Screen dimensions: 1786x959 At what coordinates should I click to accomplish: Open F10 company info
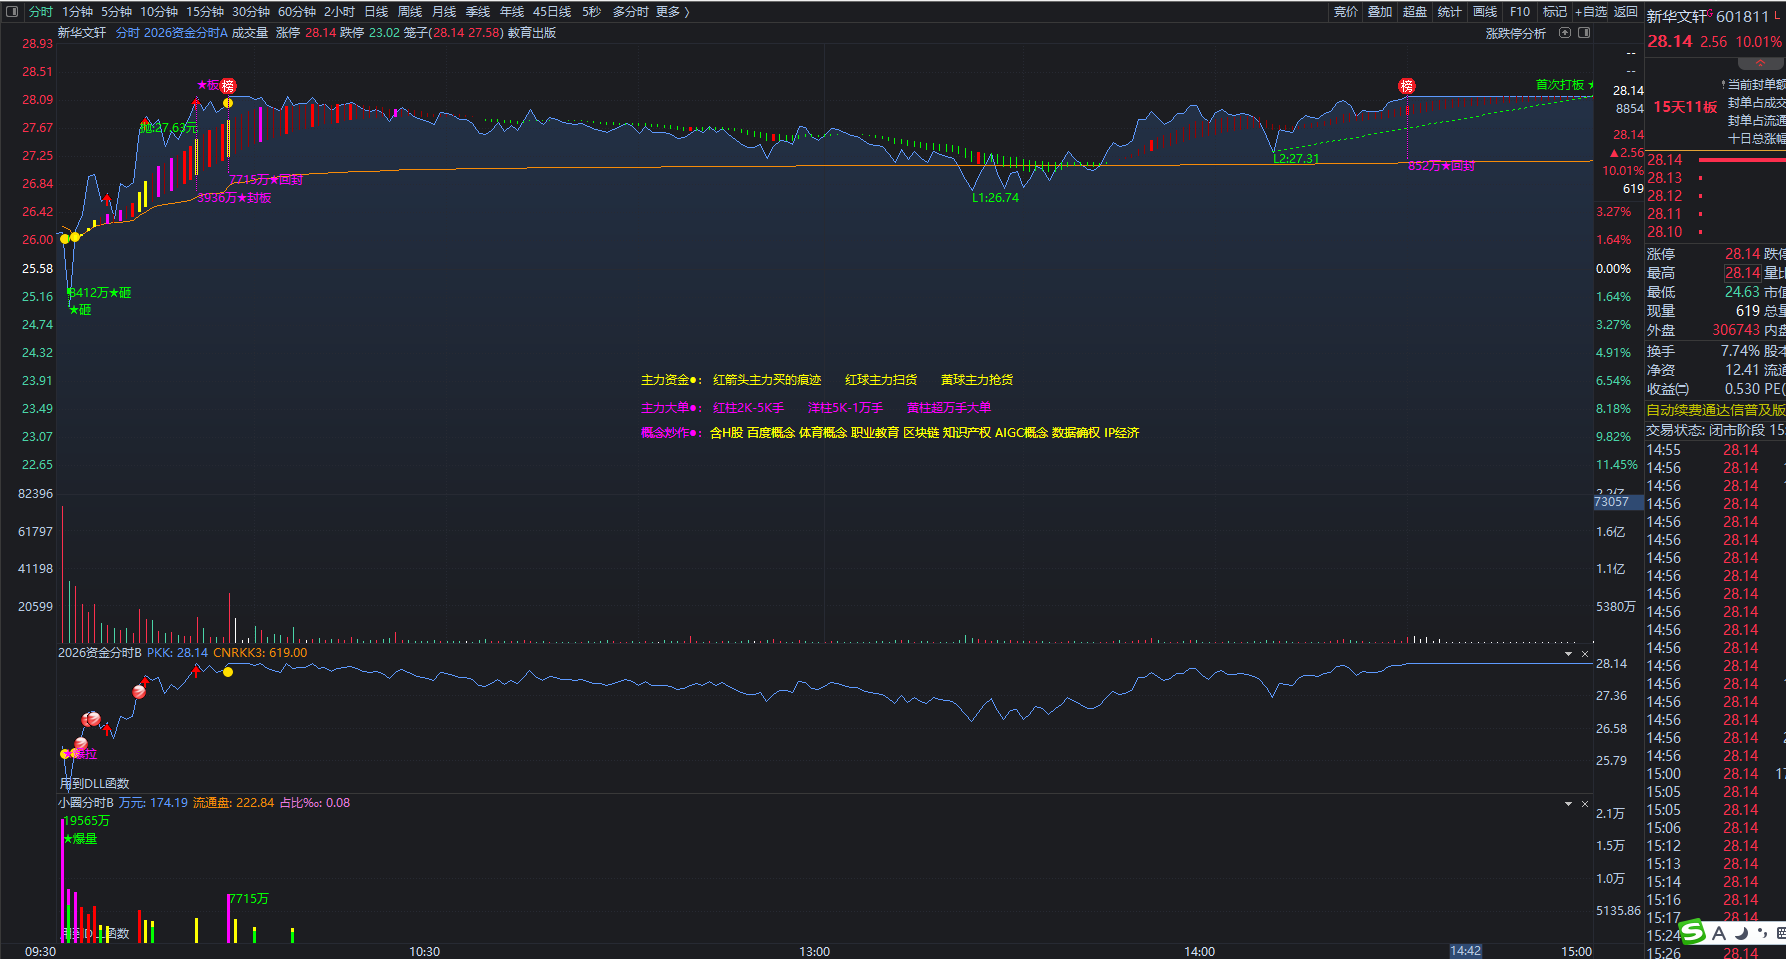tap(1520, 12)
